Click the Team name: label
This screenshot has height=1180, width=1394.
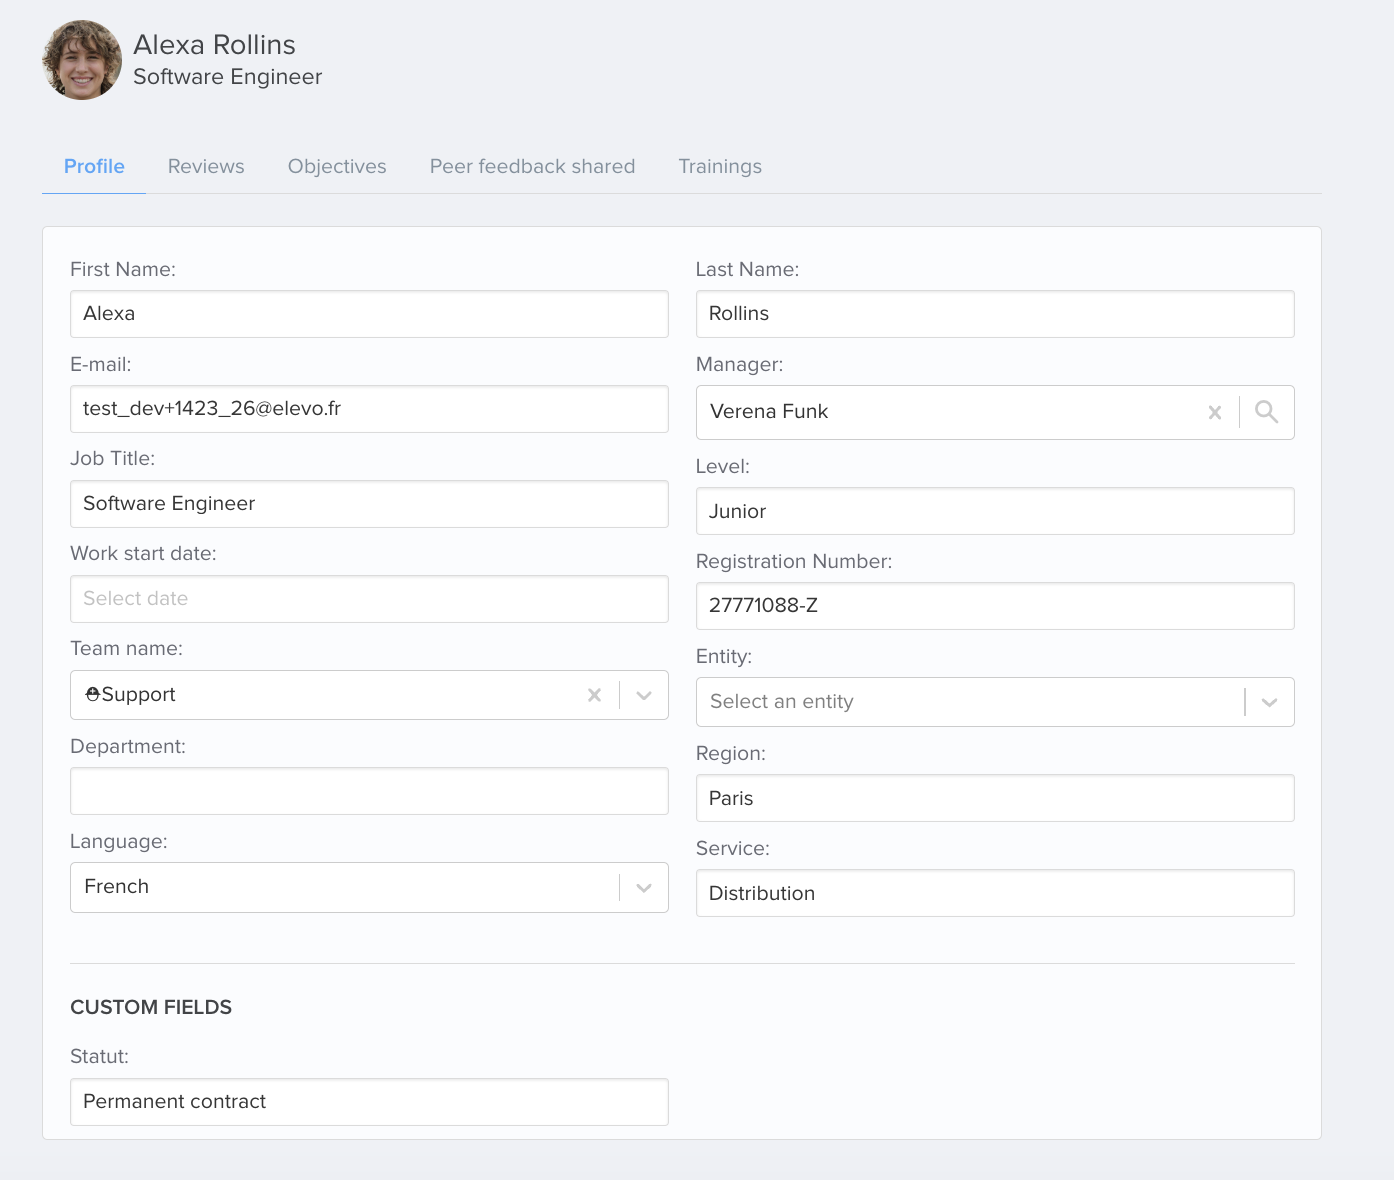coord(126,648)
